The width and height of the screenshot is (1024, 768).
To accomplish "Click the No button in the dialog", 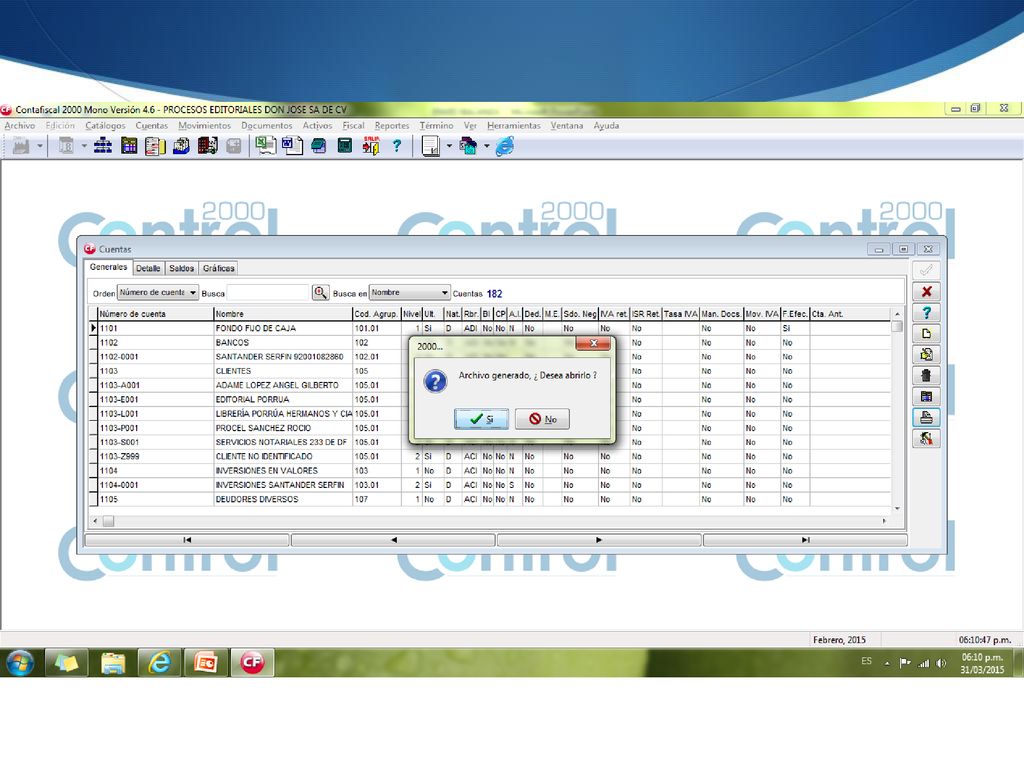I will coord(542,419).
